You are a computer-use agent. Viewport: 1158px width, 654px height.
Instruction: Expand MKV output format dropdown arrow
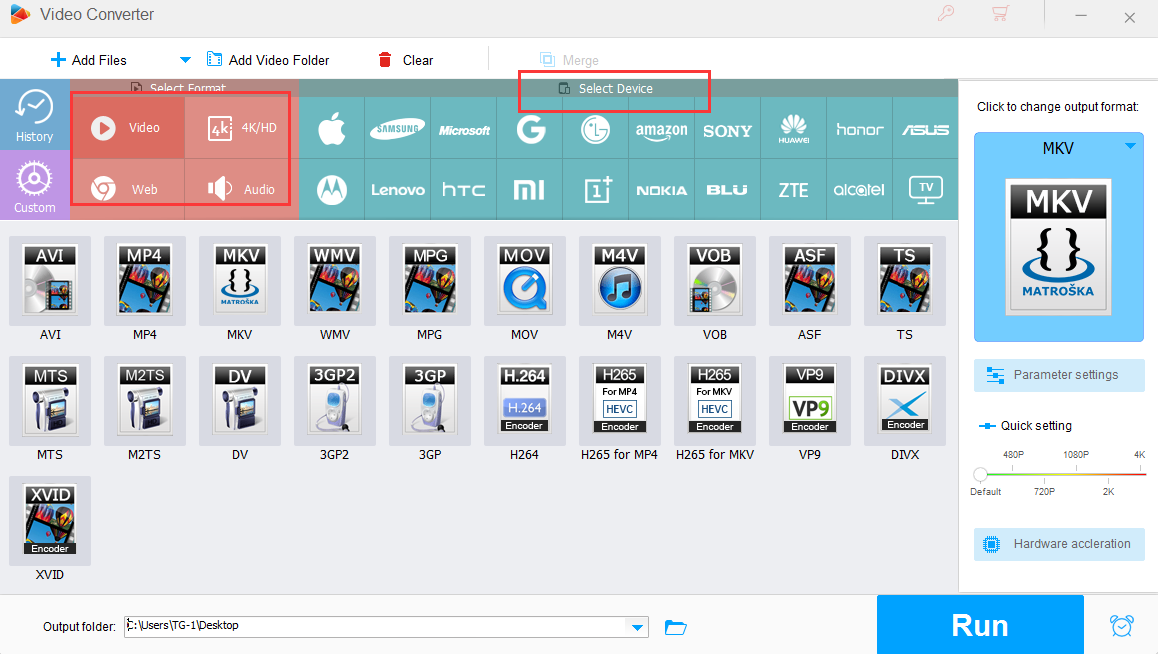pyautogui.click(x=1130, y=146)
